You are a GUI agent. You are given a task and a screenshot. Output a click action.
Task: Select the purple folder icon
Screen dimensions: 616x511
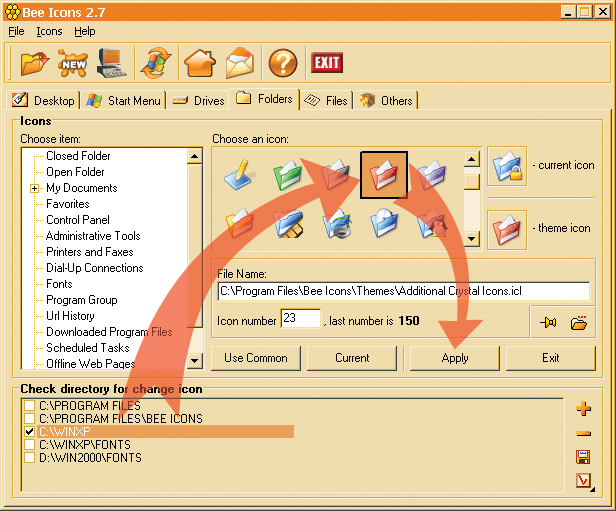click(x=432, y=175)
